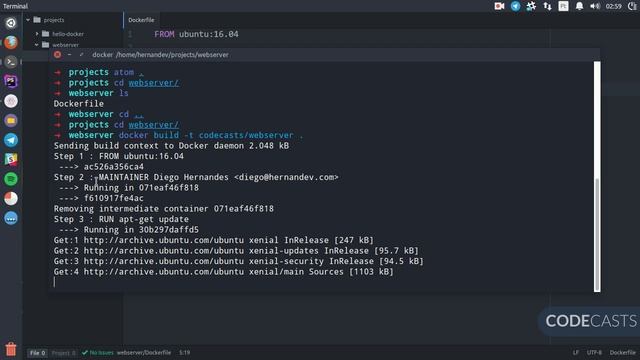Click 'File 0' in Atom status bar

37,353
